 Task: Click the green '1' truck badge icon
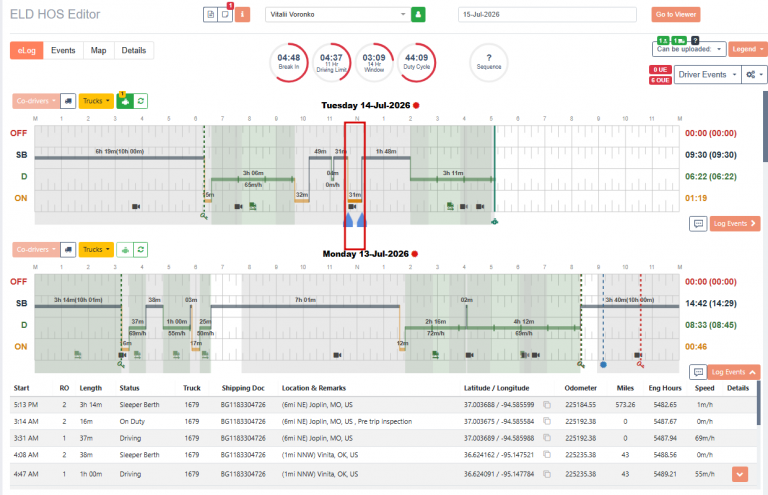pos(679,41)
